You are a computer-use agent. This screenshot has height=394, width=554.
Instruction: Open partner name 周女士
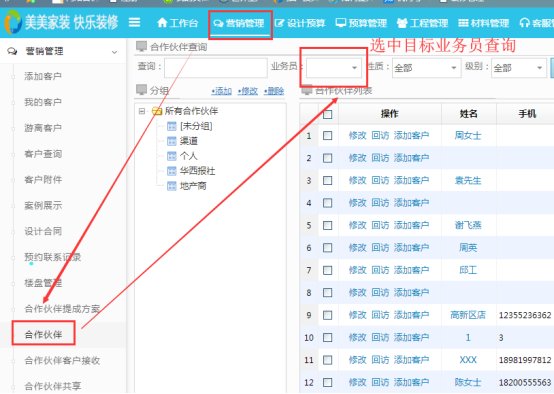[468, 136]
